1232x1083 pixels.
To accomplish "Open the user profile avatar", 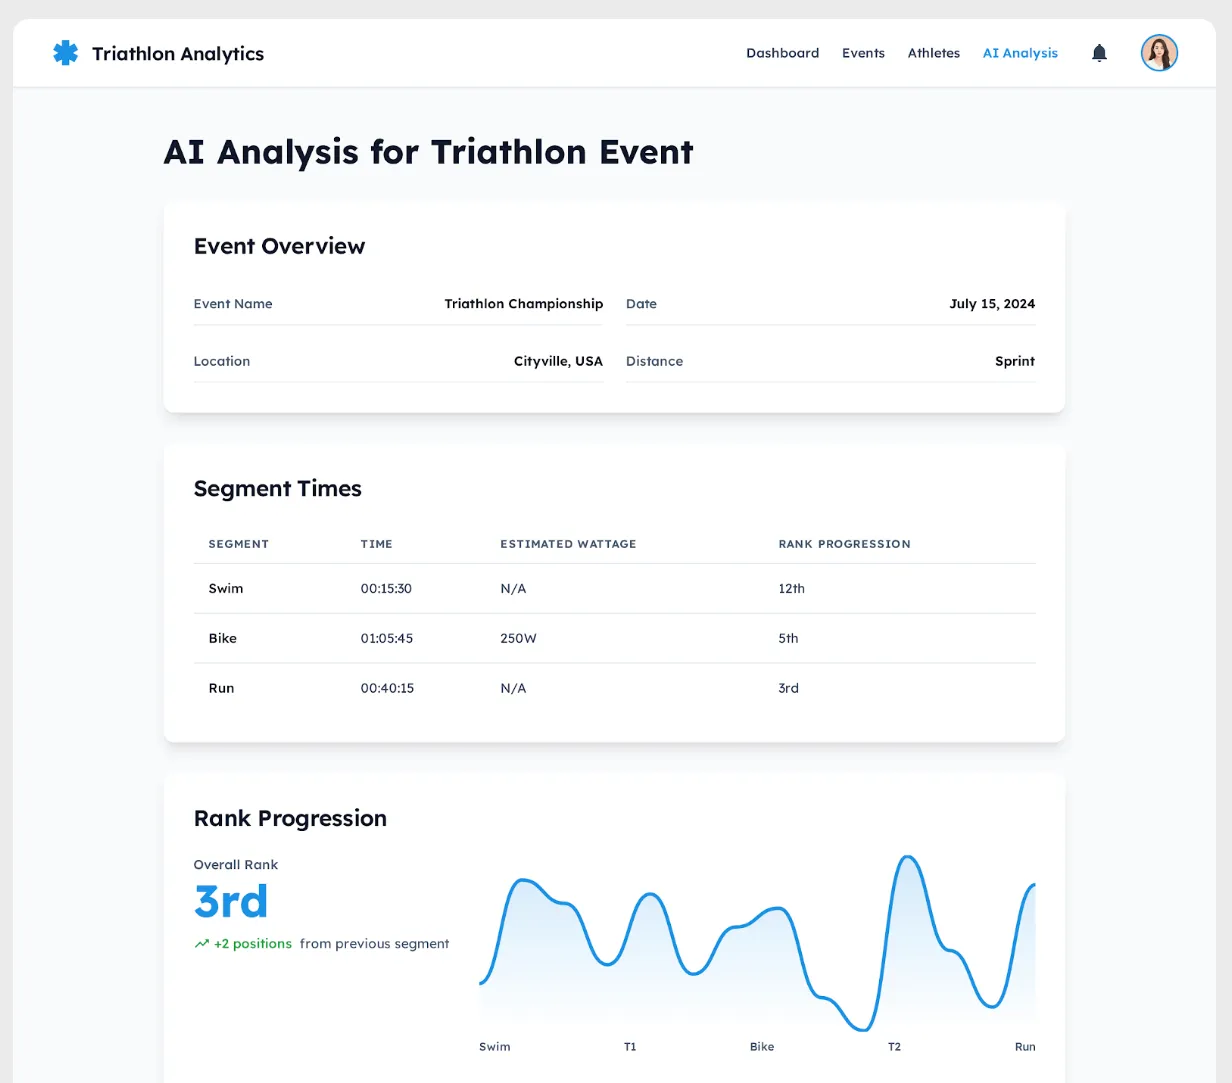I will pos(1159,53).
